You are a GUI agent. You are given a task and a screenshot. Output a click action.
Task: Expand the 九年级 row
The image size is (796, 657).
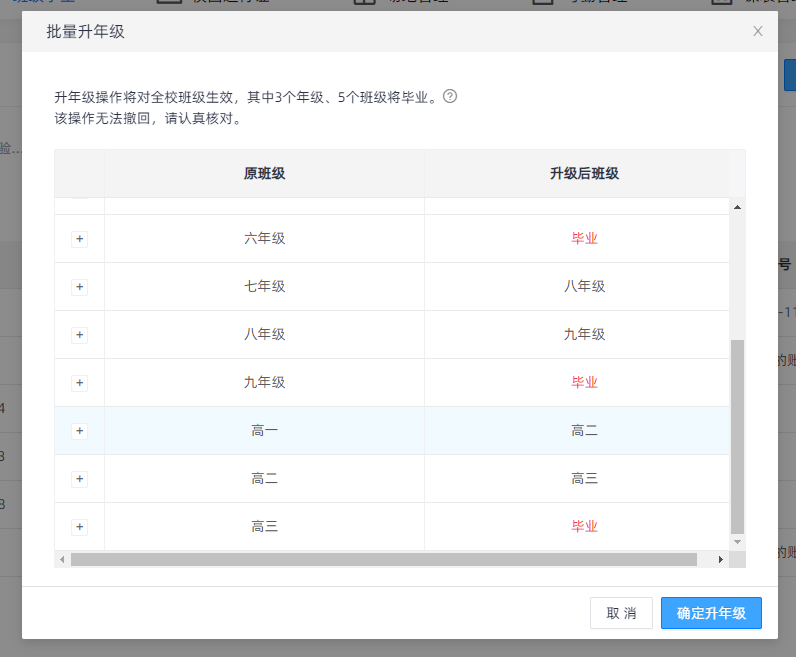(80, 383)
